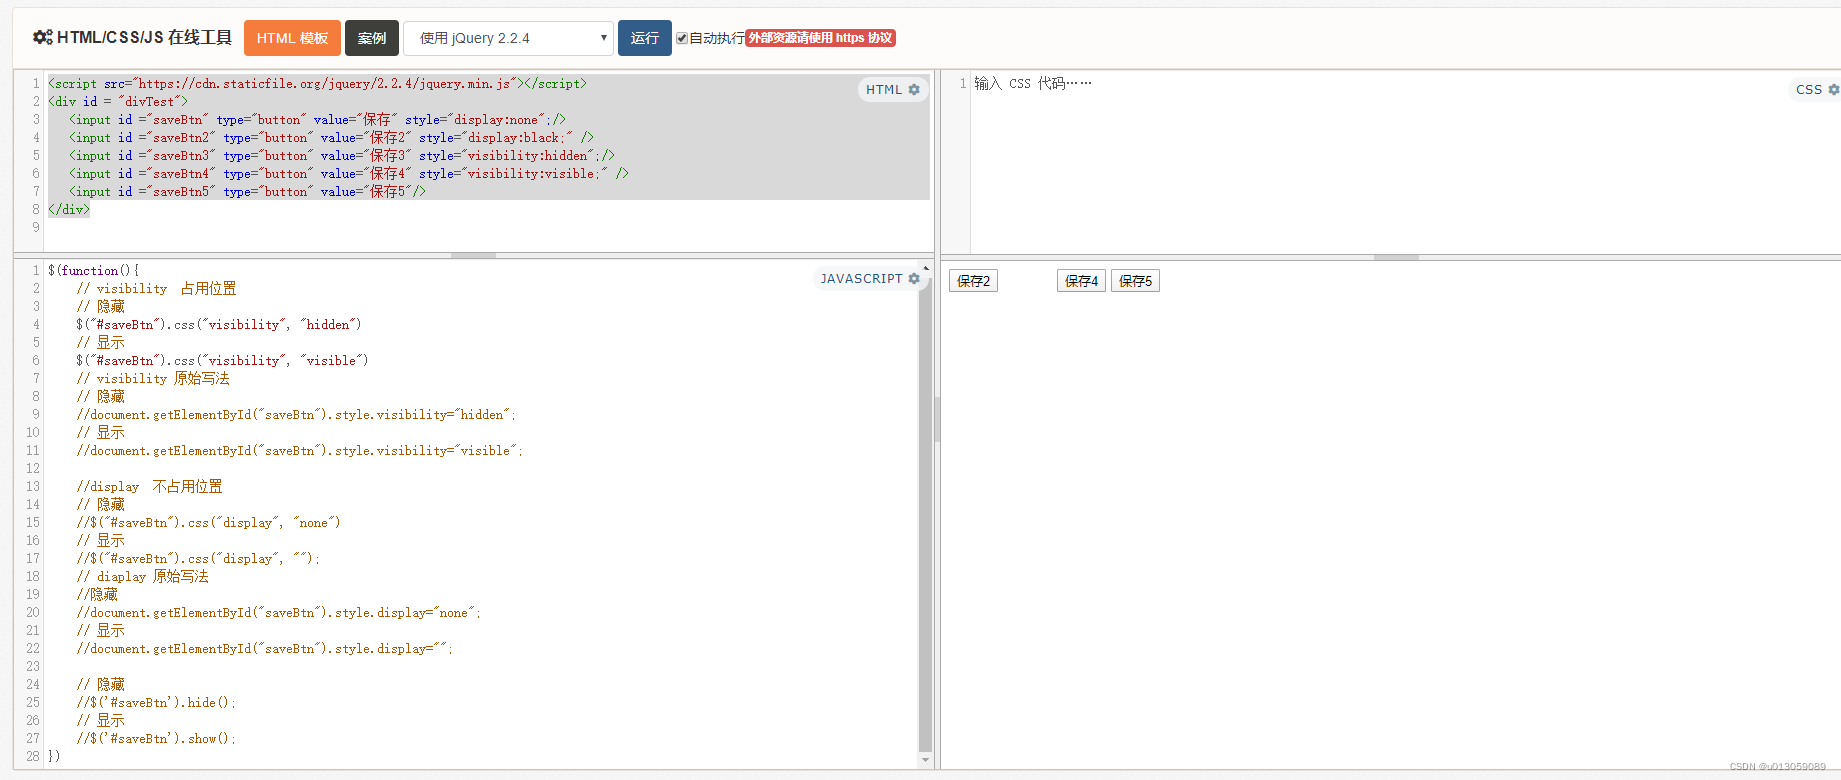Screen dimensions: 1841x780
Task: Click the style.display="none" comment line
Action: (x=279, y=613)
